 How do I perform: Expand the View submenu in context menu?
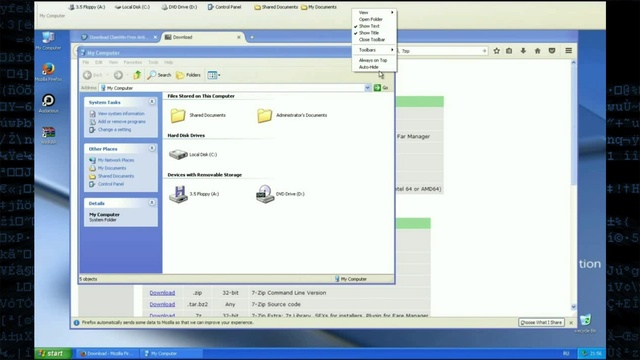(x=374, y=13)
